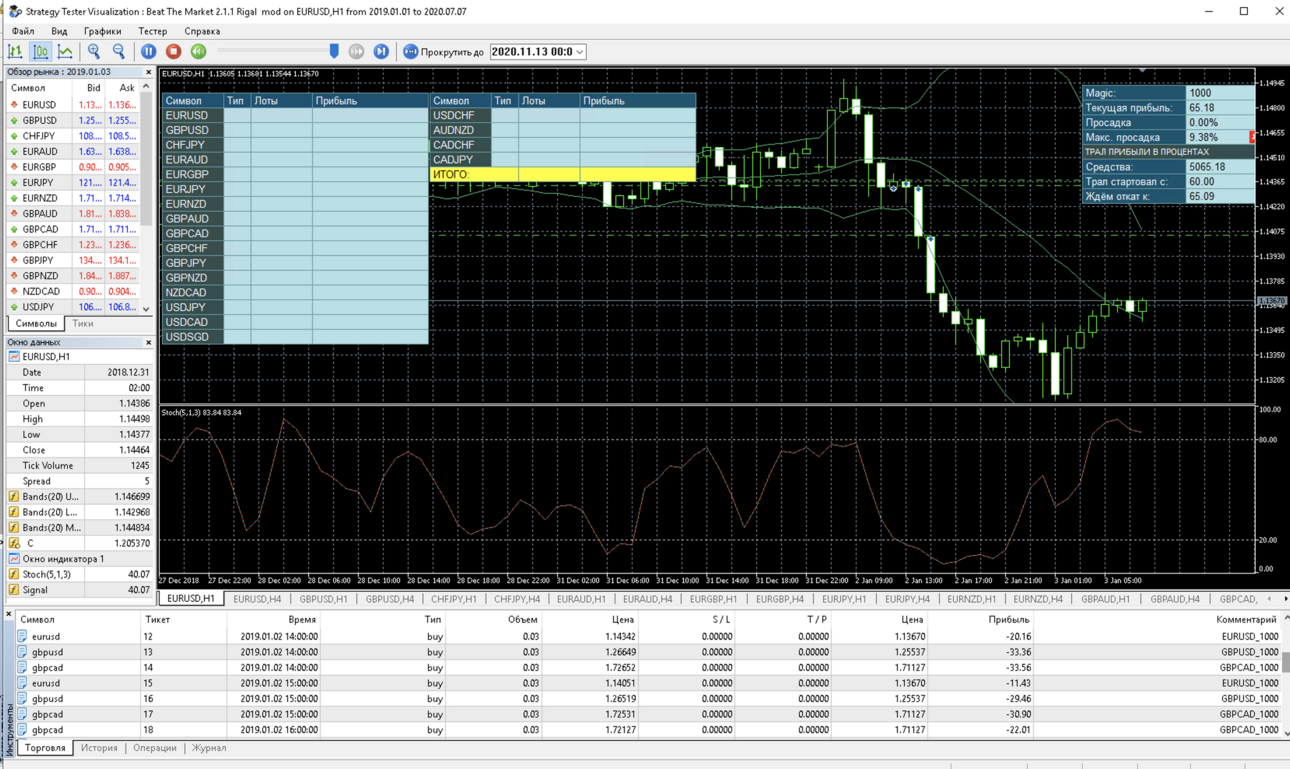
Task: Open the Графики menu
Action: point(103,31)
